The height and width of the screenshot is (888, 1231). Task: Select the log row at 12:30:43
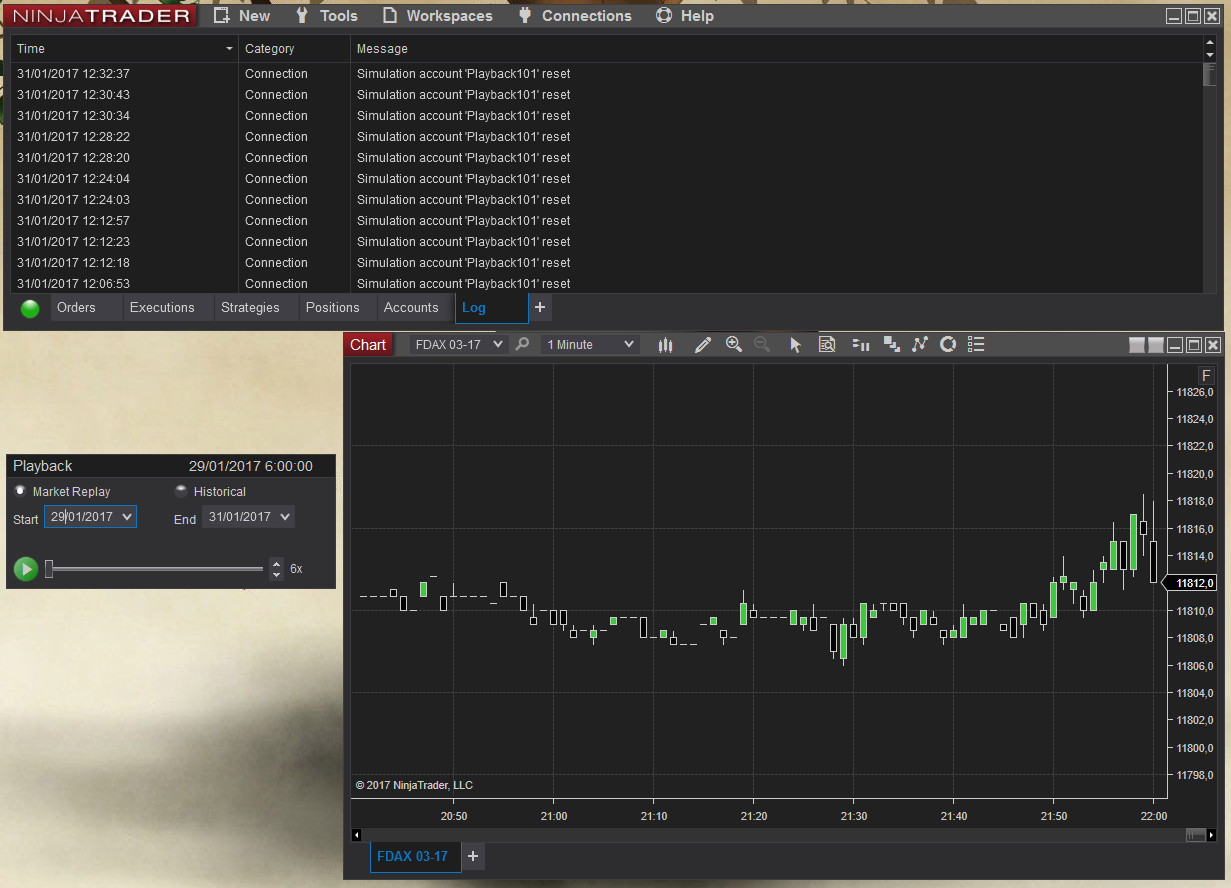point(607,95)
